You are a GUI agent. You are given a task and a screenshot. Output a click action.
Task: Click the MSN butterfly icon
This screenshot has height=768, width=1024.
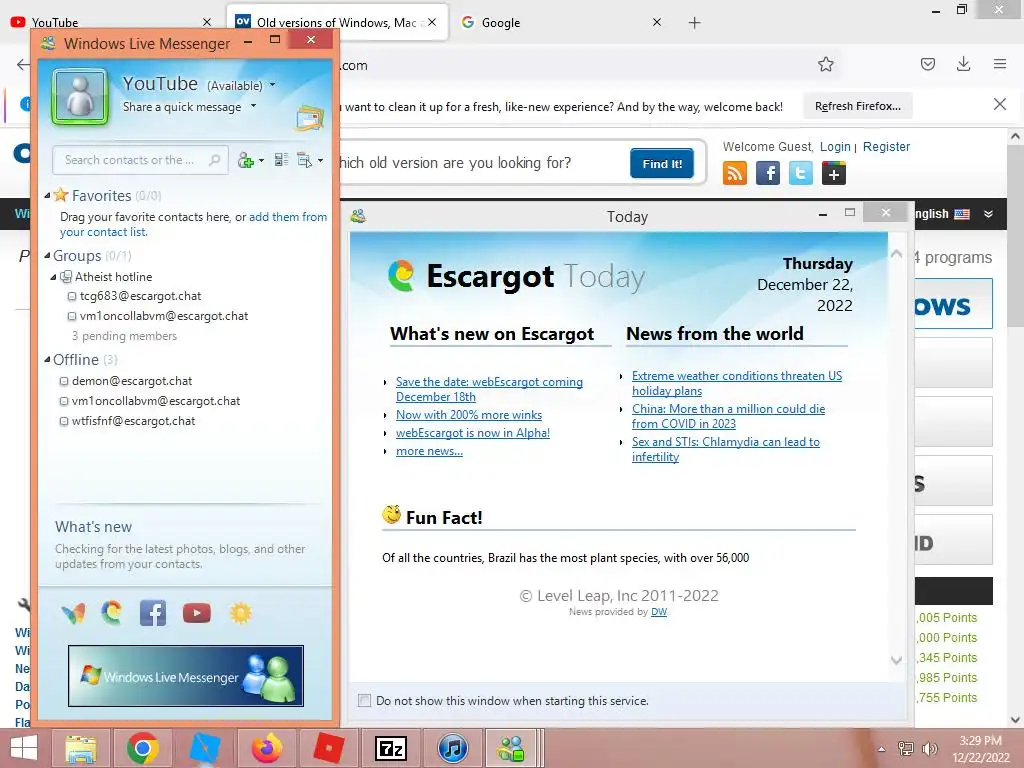74,613
